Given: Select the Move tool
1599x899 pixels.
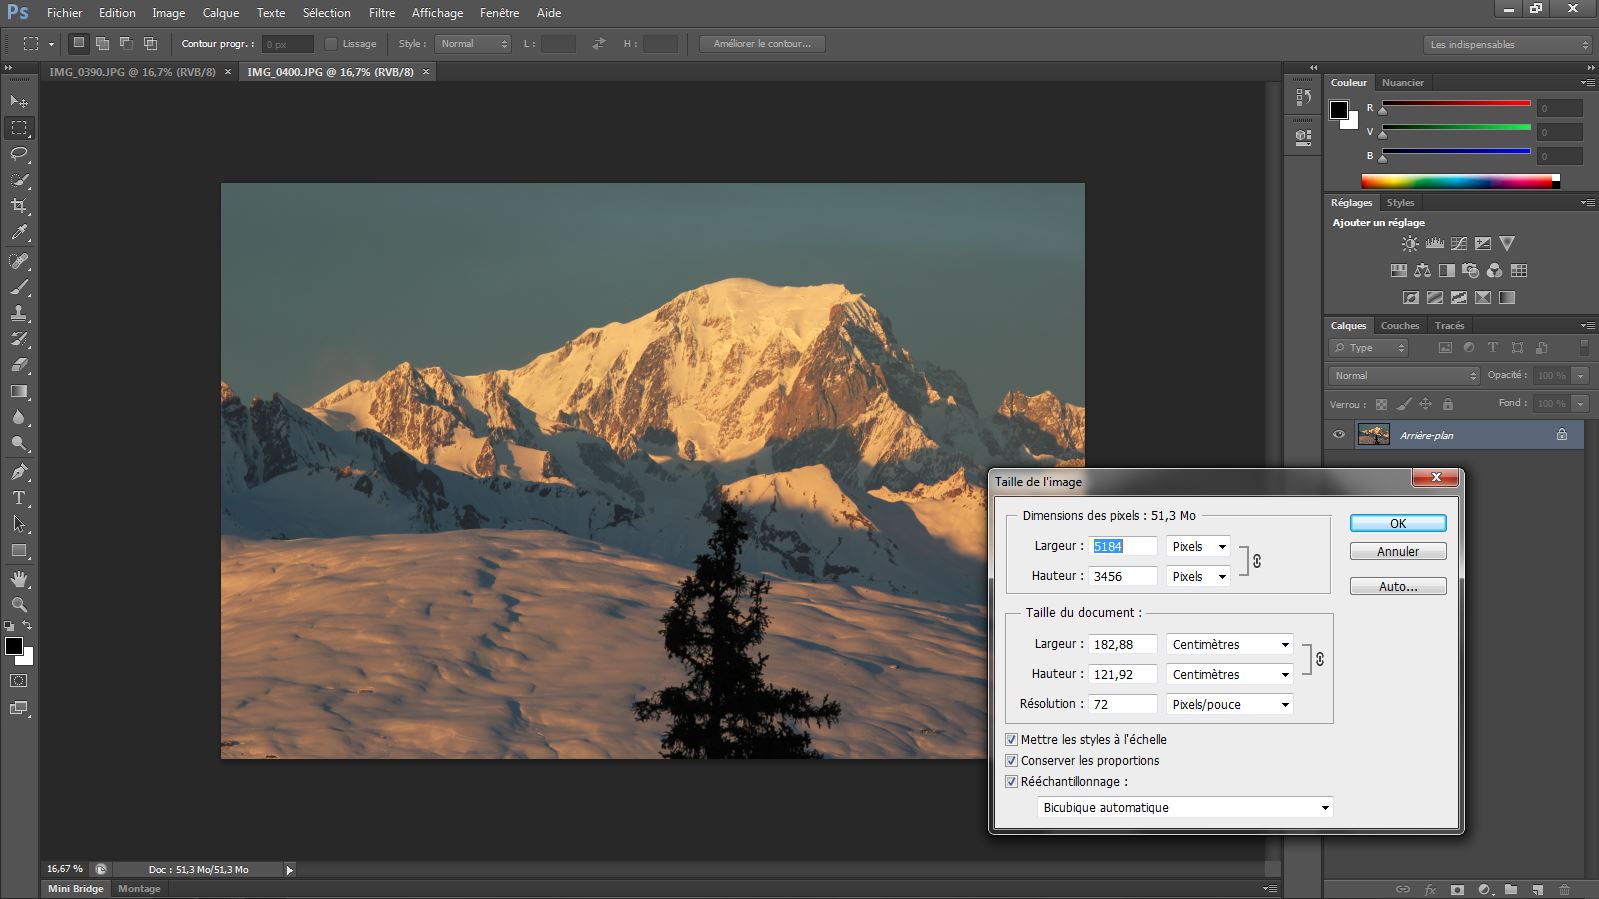Looking at the screenshot, I should (x=19, y=102).
